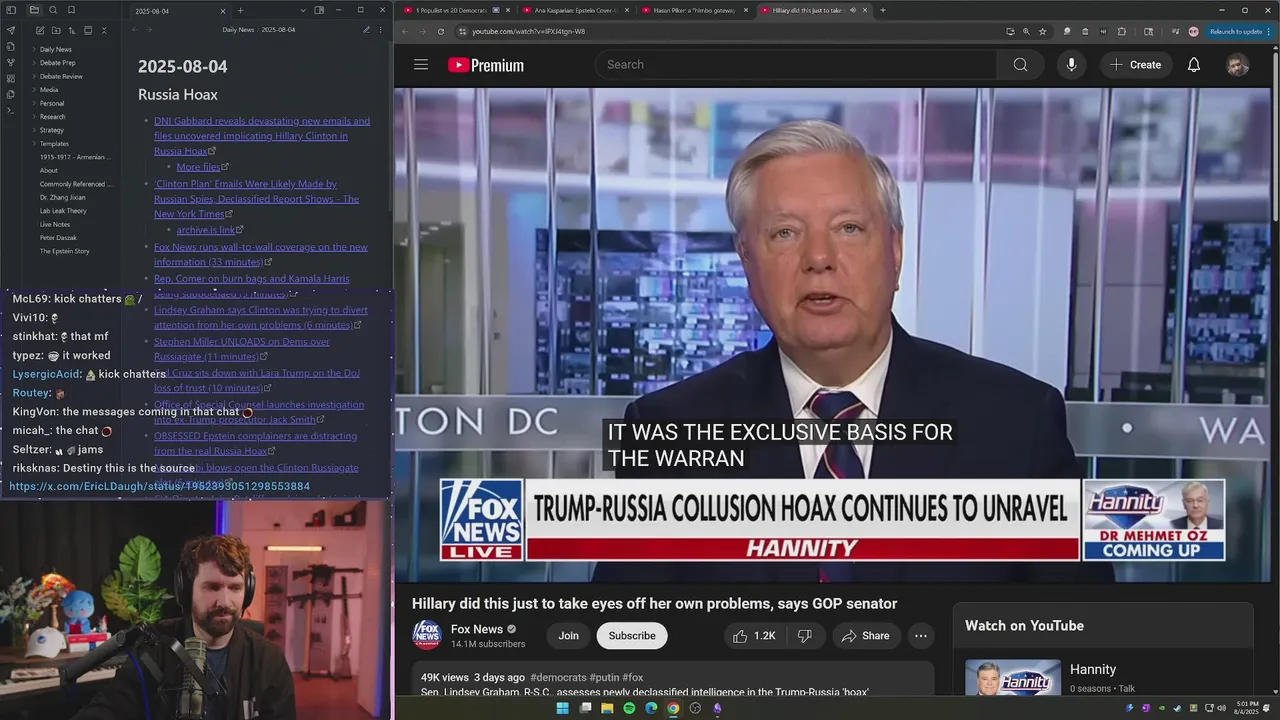
Task: Search with voice microphone icon
Action: [1071, 65]
